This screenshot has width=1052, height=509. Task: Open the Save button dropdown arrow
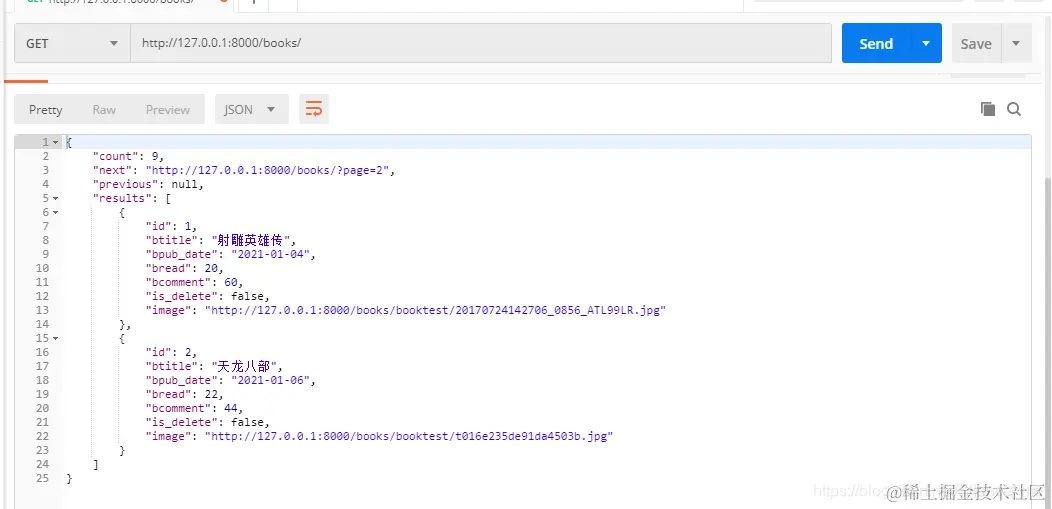(x=1016, y=44)
